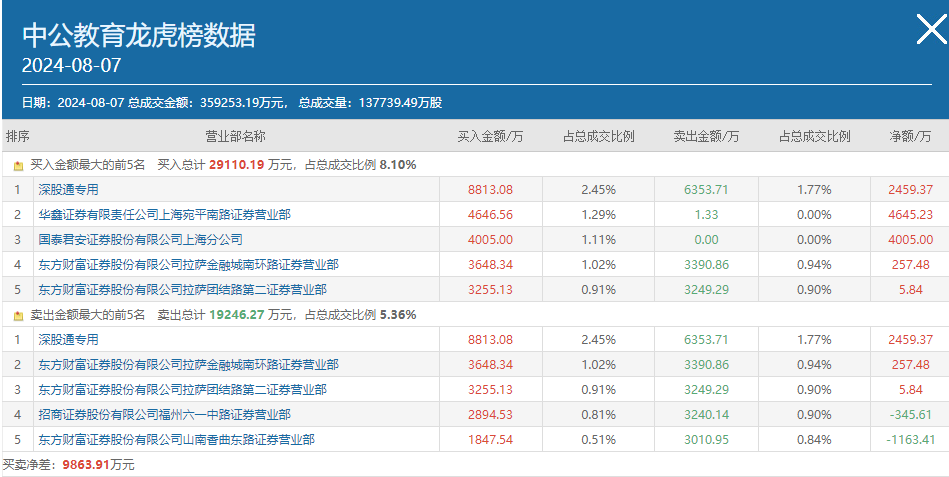Click the icon beside 卖出金额最大的前5名
The height and width of the screenshot is (477, 949).
point(18,315)
